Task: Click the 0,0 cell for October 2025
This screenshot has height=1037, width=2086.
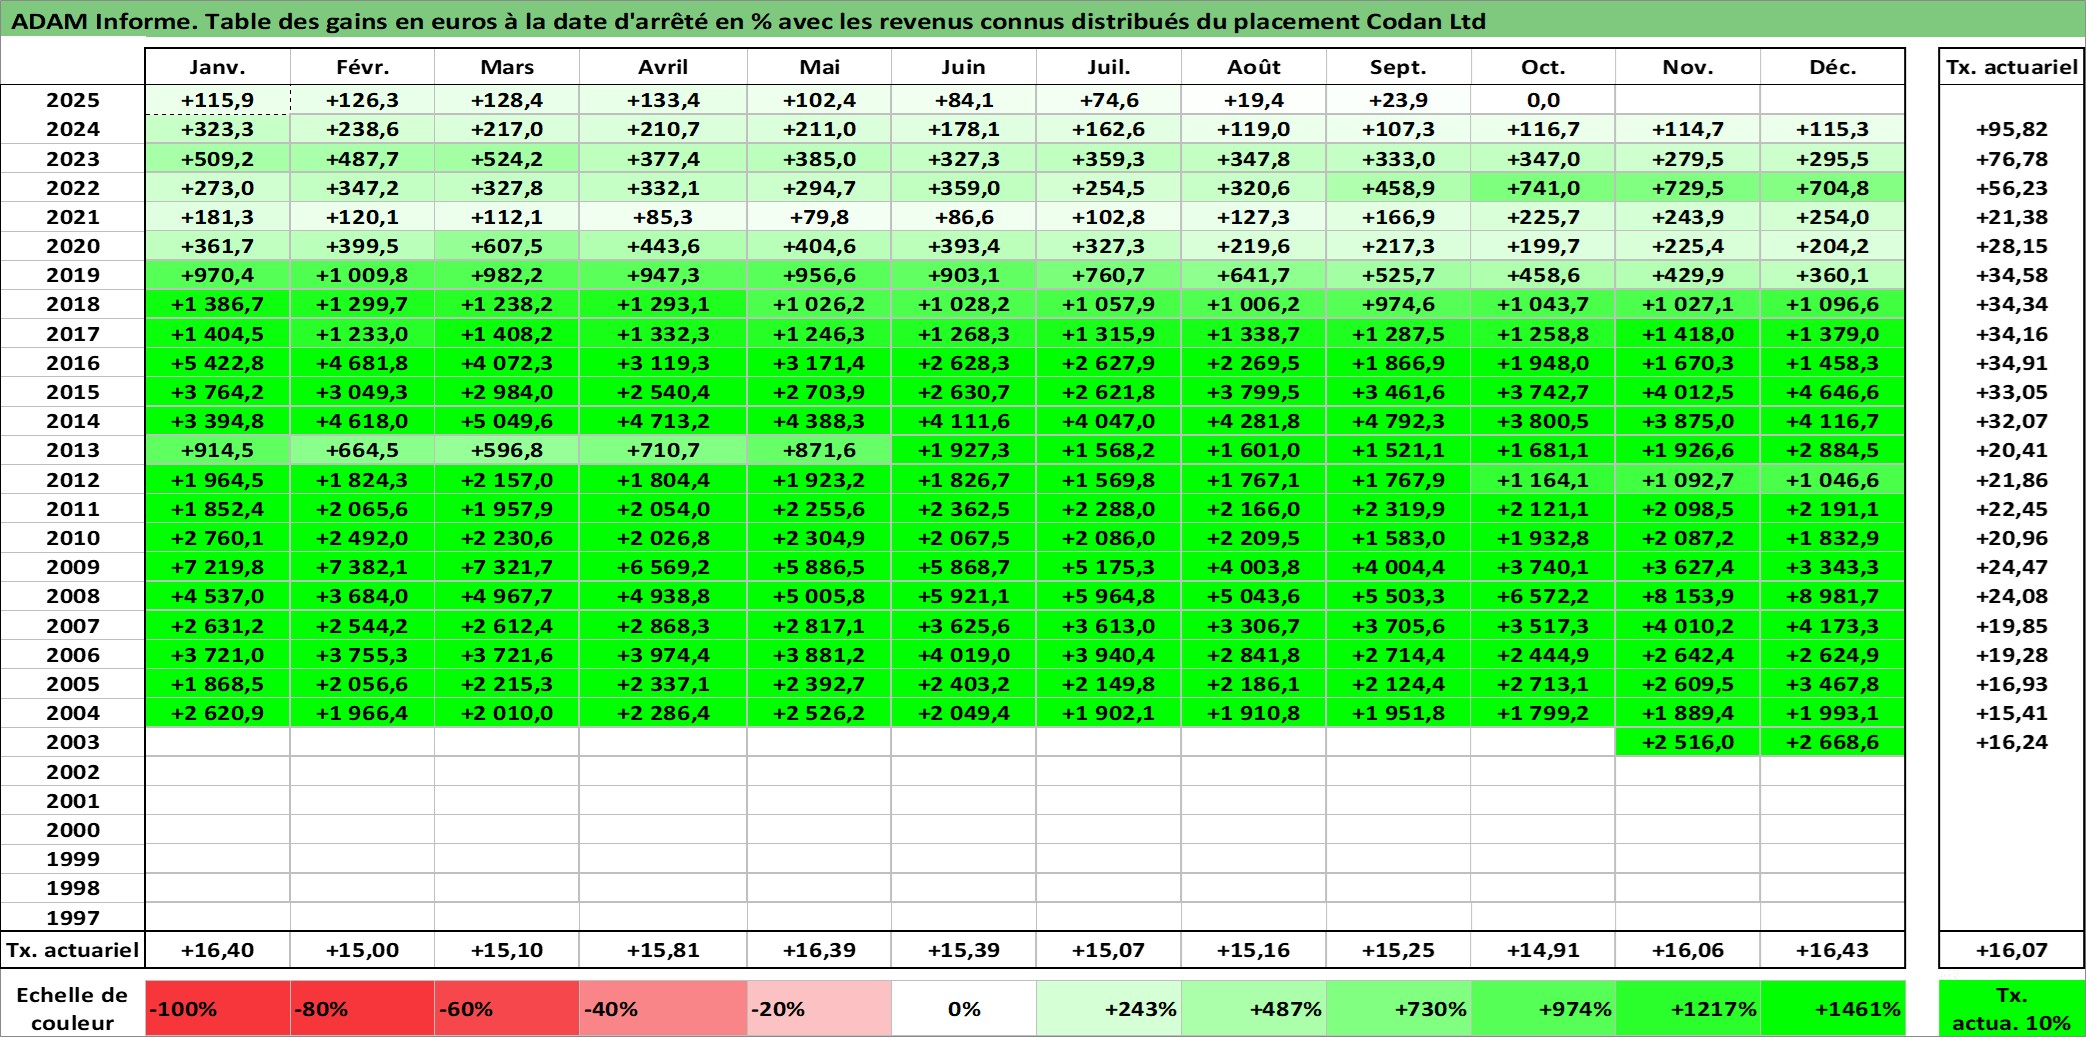Action: [x=1543, y=100]
